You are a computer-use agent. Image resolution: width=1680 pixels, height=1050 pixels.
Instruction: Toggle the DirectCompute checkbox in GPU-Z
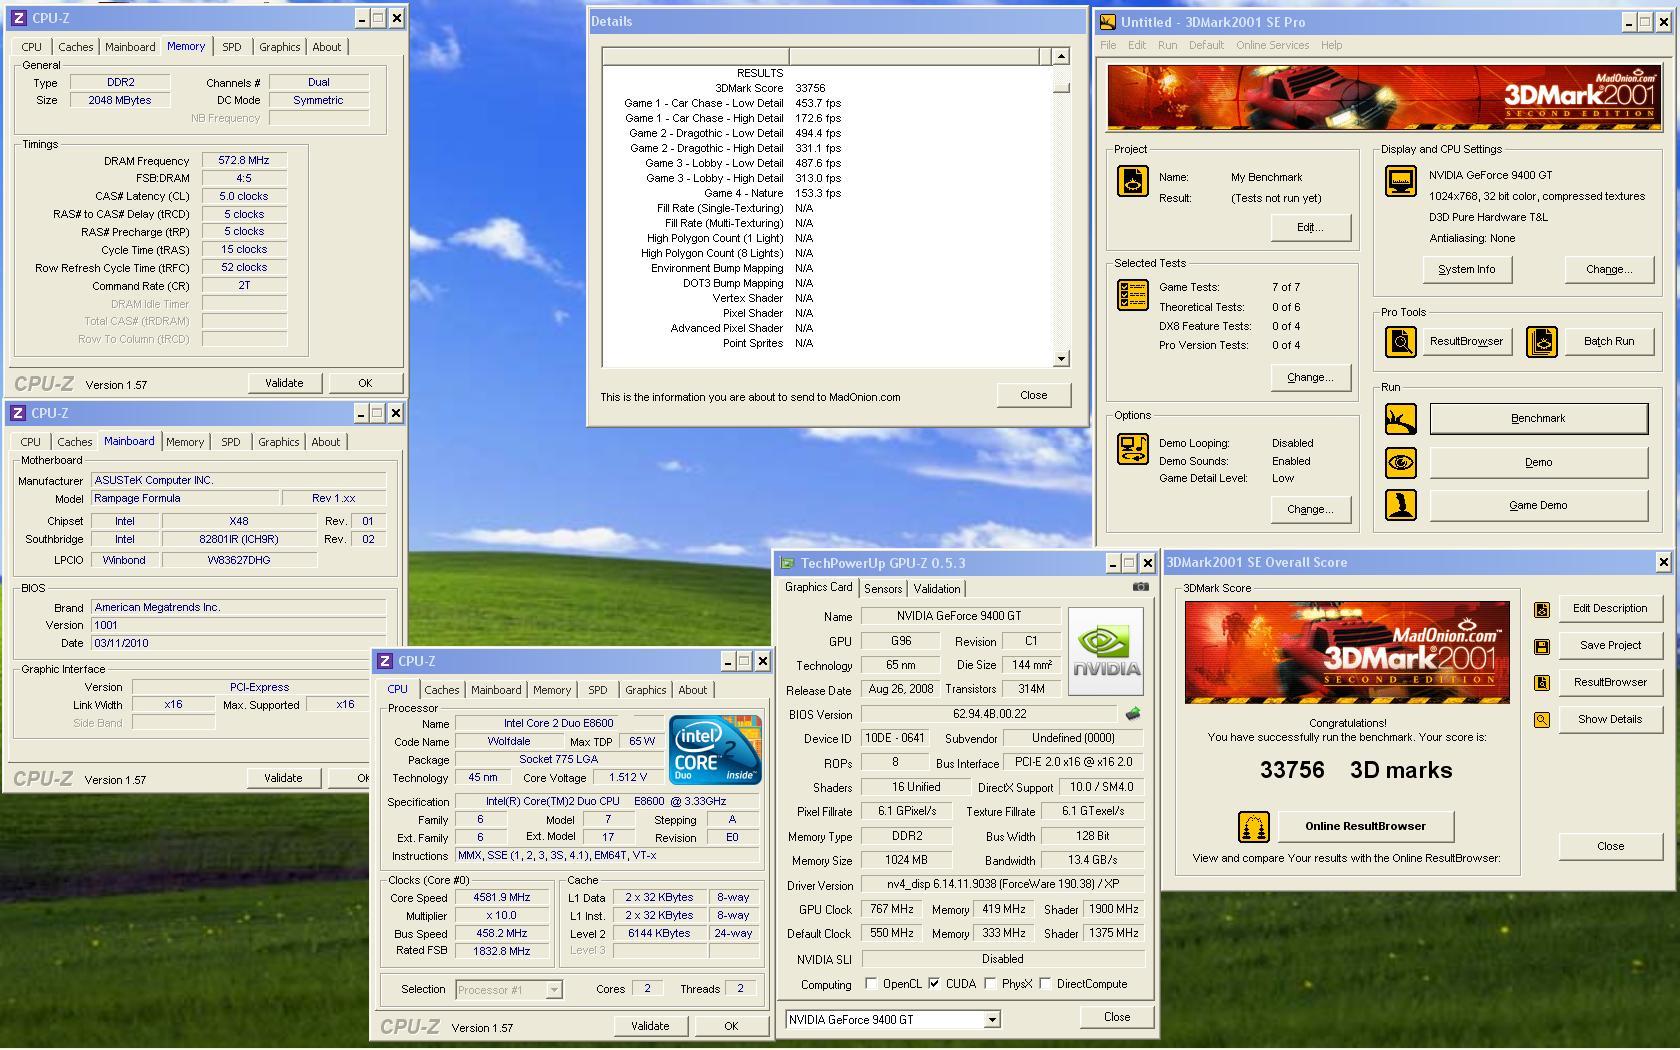click(x=1045, y=984)
